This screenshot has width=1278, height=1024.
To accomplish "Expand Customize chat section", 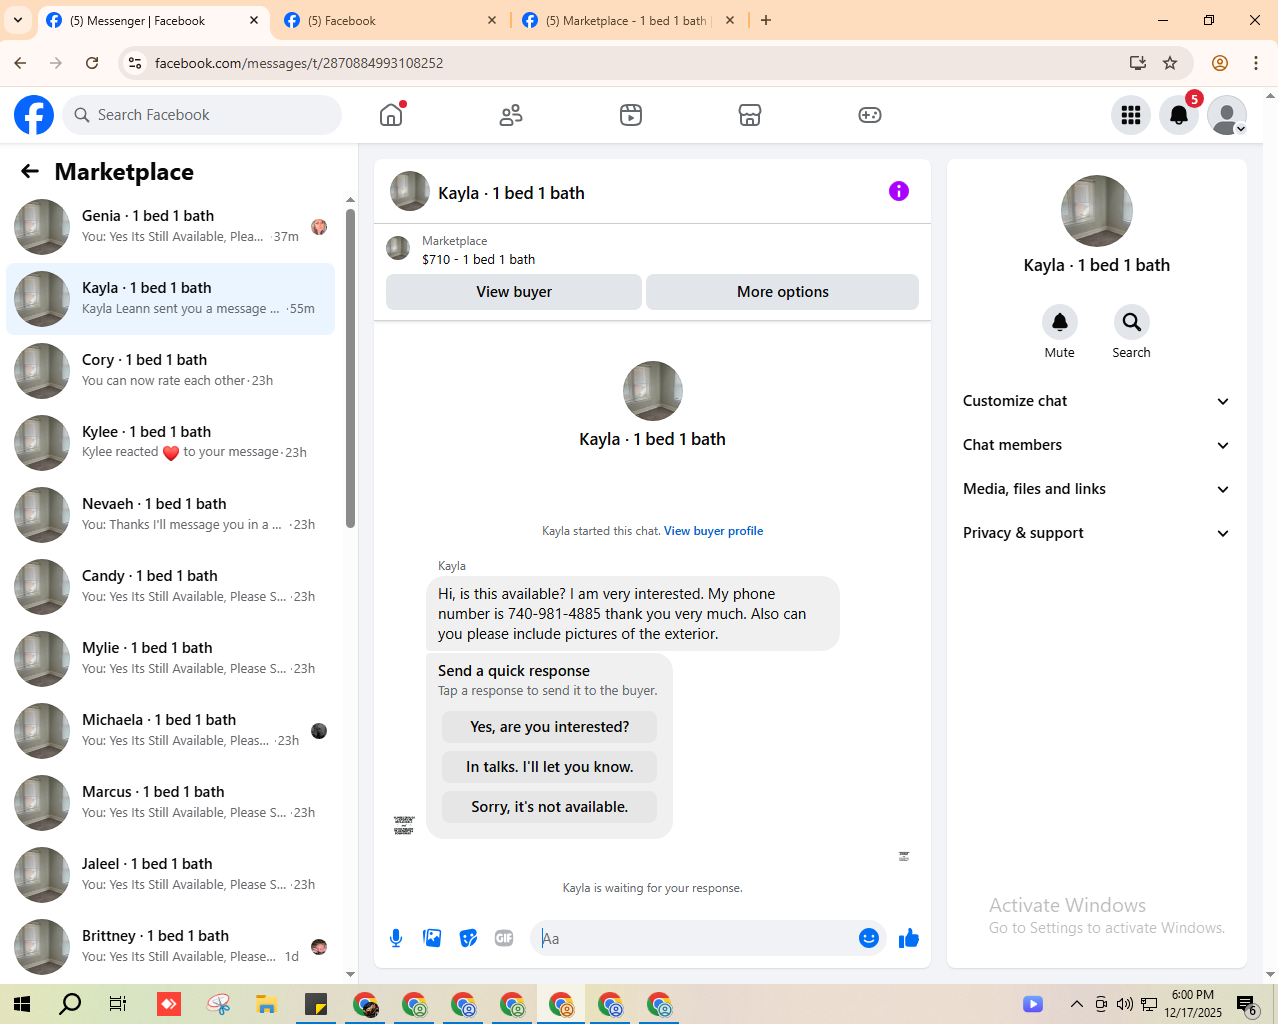I will [x=1097, y=401].
